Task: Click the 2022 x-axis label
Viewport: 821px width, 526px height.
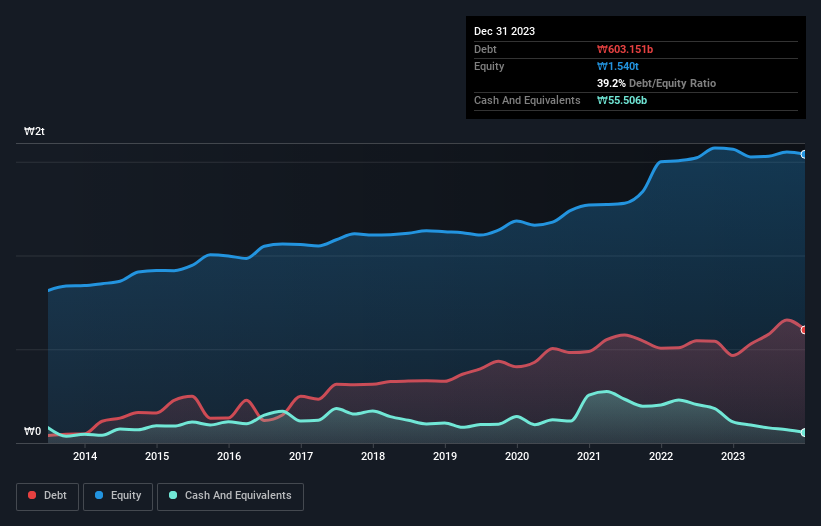Action: coord(661,456)
